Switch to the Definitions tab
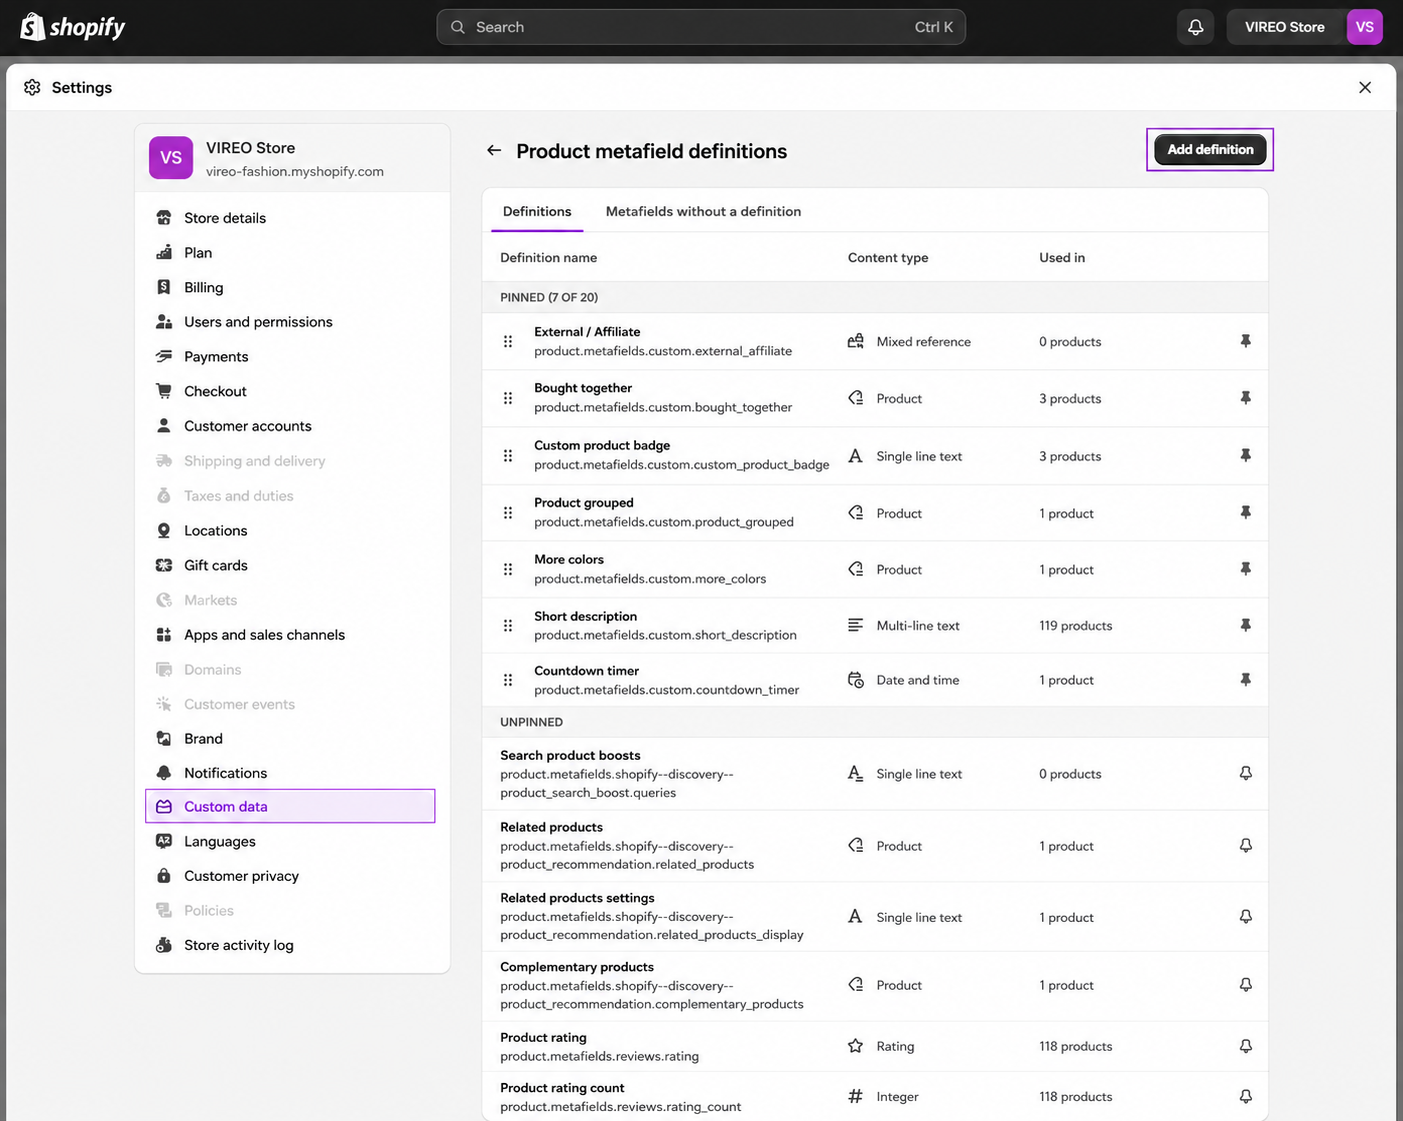The width and height of the screenshot is (1403, 1121). [537, 211]
